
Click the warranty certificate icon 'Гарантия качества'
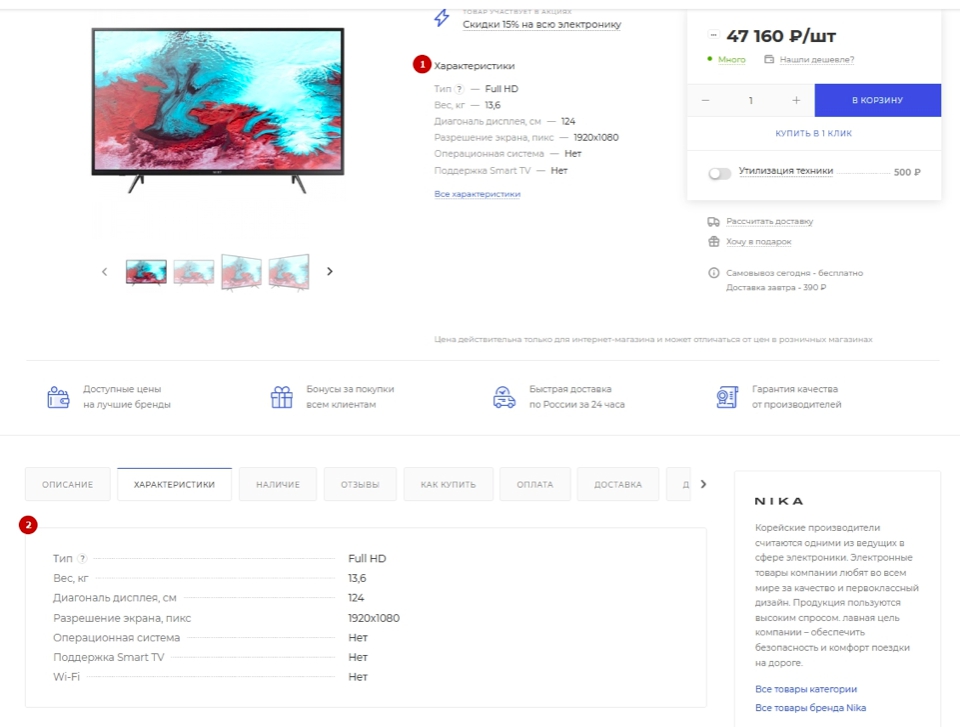point(727,397)
